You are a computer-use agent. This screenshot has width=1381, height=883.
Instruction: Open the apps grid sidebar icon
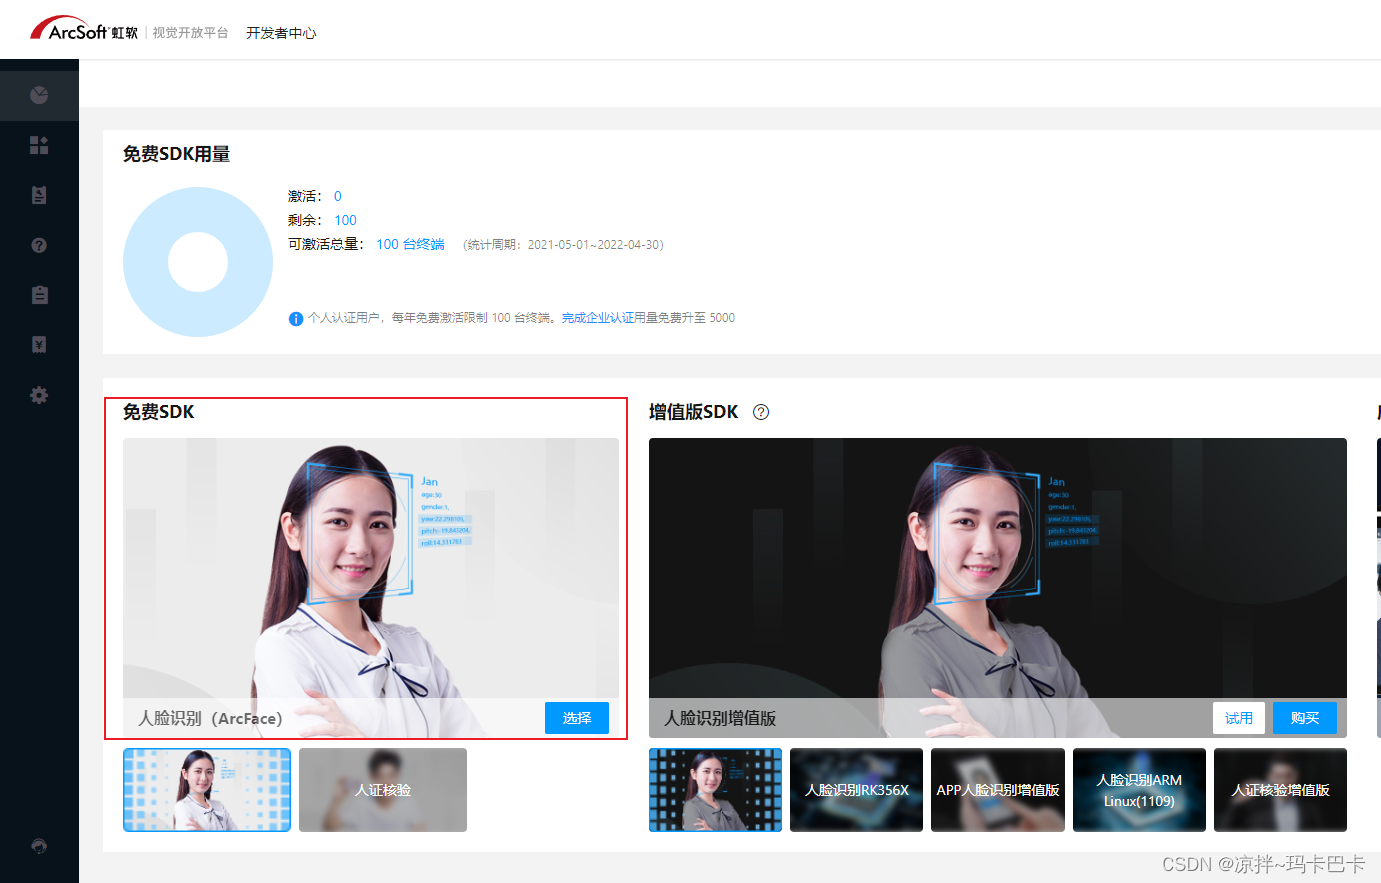39,145
